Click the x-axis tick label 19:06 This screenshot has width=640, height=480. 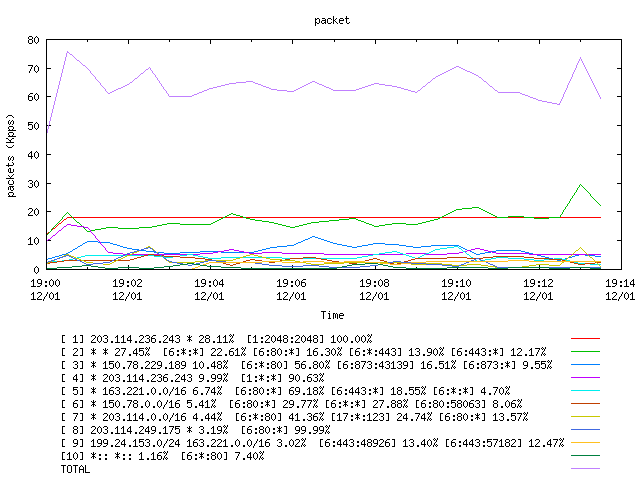coord(291,283)
